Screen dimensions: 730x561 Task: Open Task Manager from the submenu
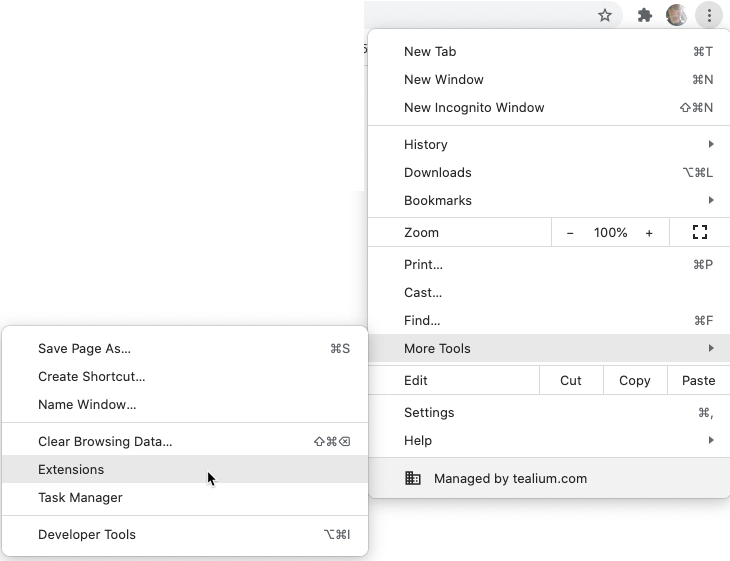click(x=80, y=497)
